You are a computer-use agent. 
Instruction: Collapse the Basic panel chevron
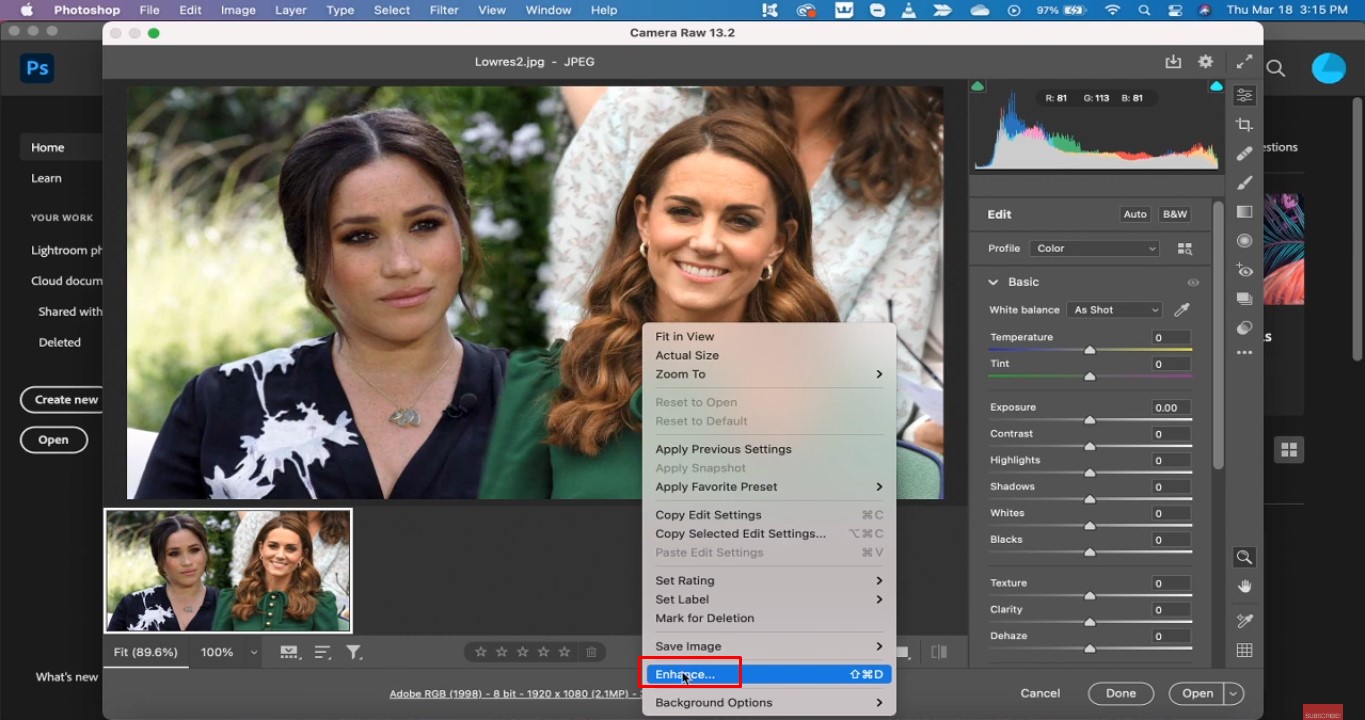click(x=993, y=282)
